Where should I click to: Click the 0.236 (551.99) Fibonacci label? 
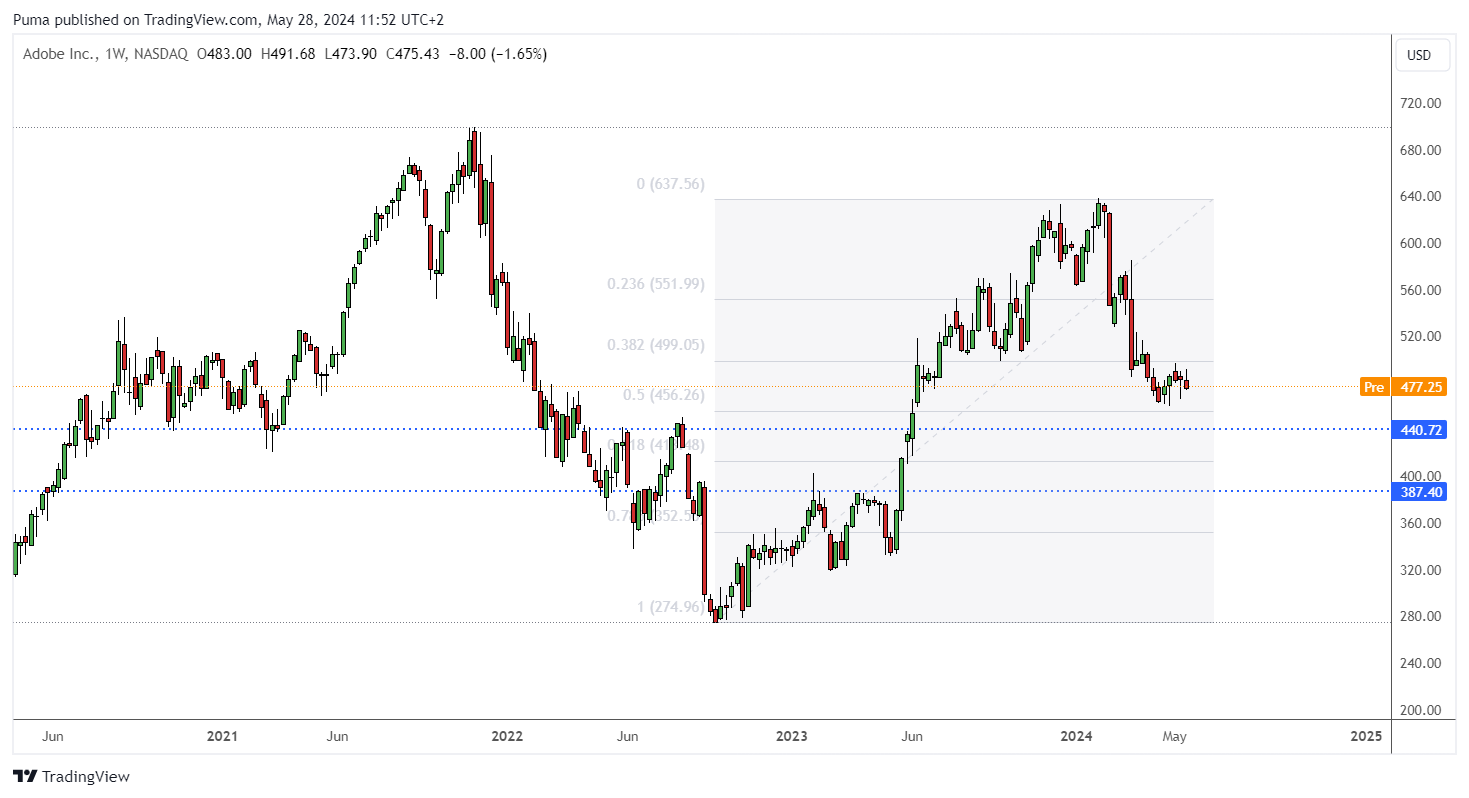click(x=656, y=284)
